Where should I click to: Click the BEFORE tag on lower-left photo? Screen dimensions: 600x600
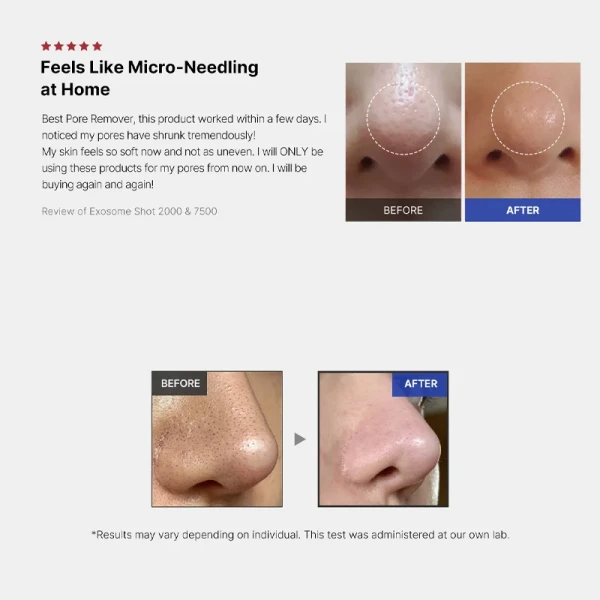[x=179, y=383]
